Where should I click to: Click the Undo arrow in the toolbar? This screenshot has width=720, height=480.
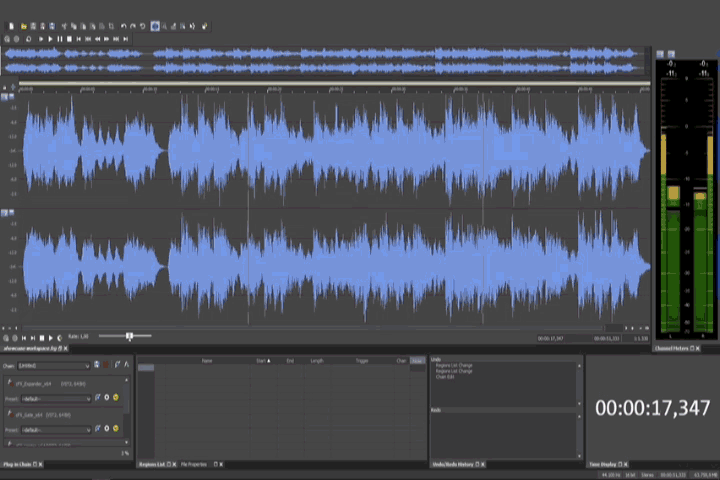click(124, 26)
